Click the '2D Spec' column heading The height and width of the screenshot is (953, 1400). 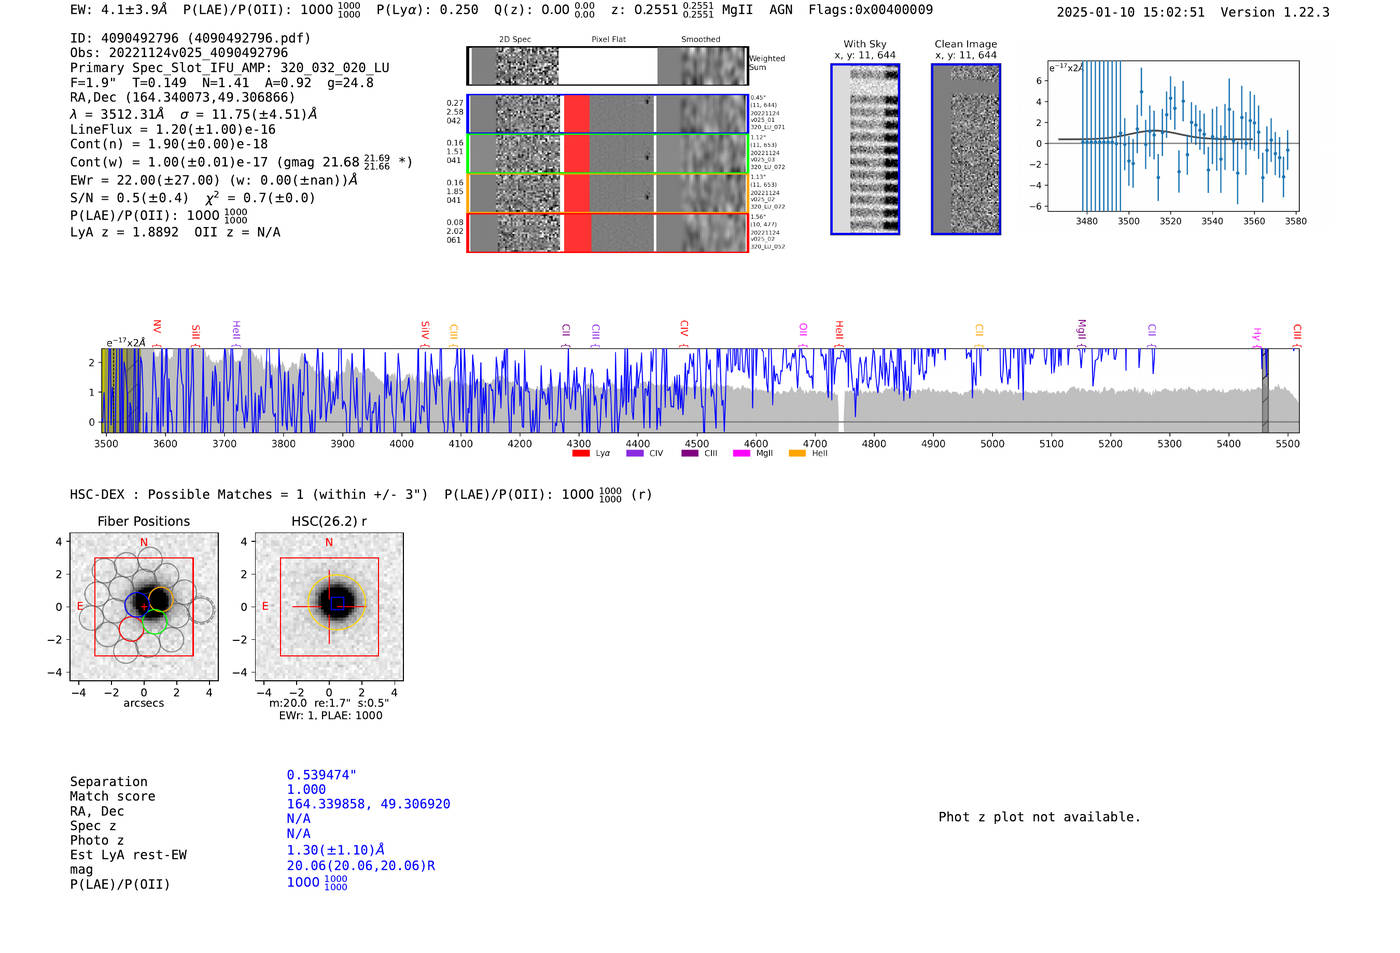point(515,39)
